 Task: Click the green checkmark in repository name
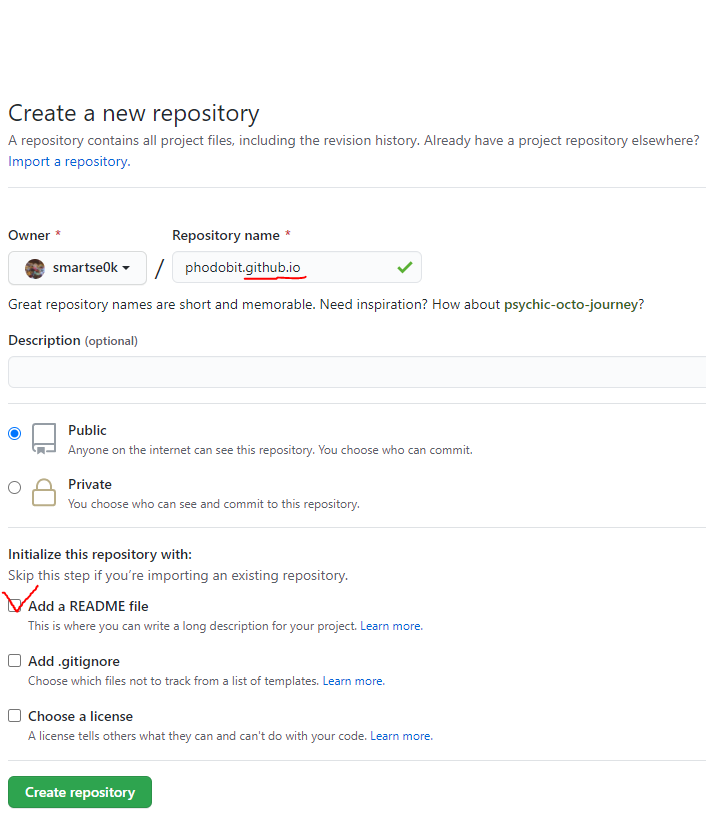405,268
